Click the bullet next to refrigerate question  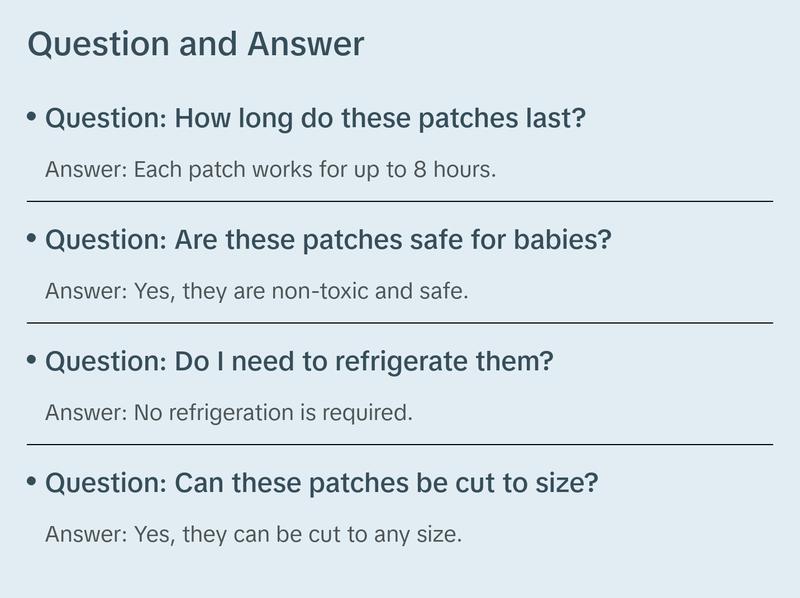click(x=32, y=360)
